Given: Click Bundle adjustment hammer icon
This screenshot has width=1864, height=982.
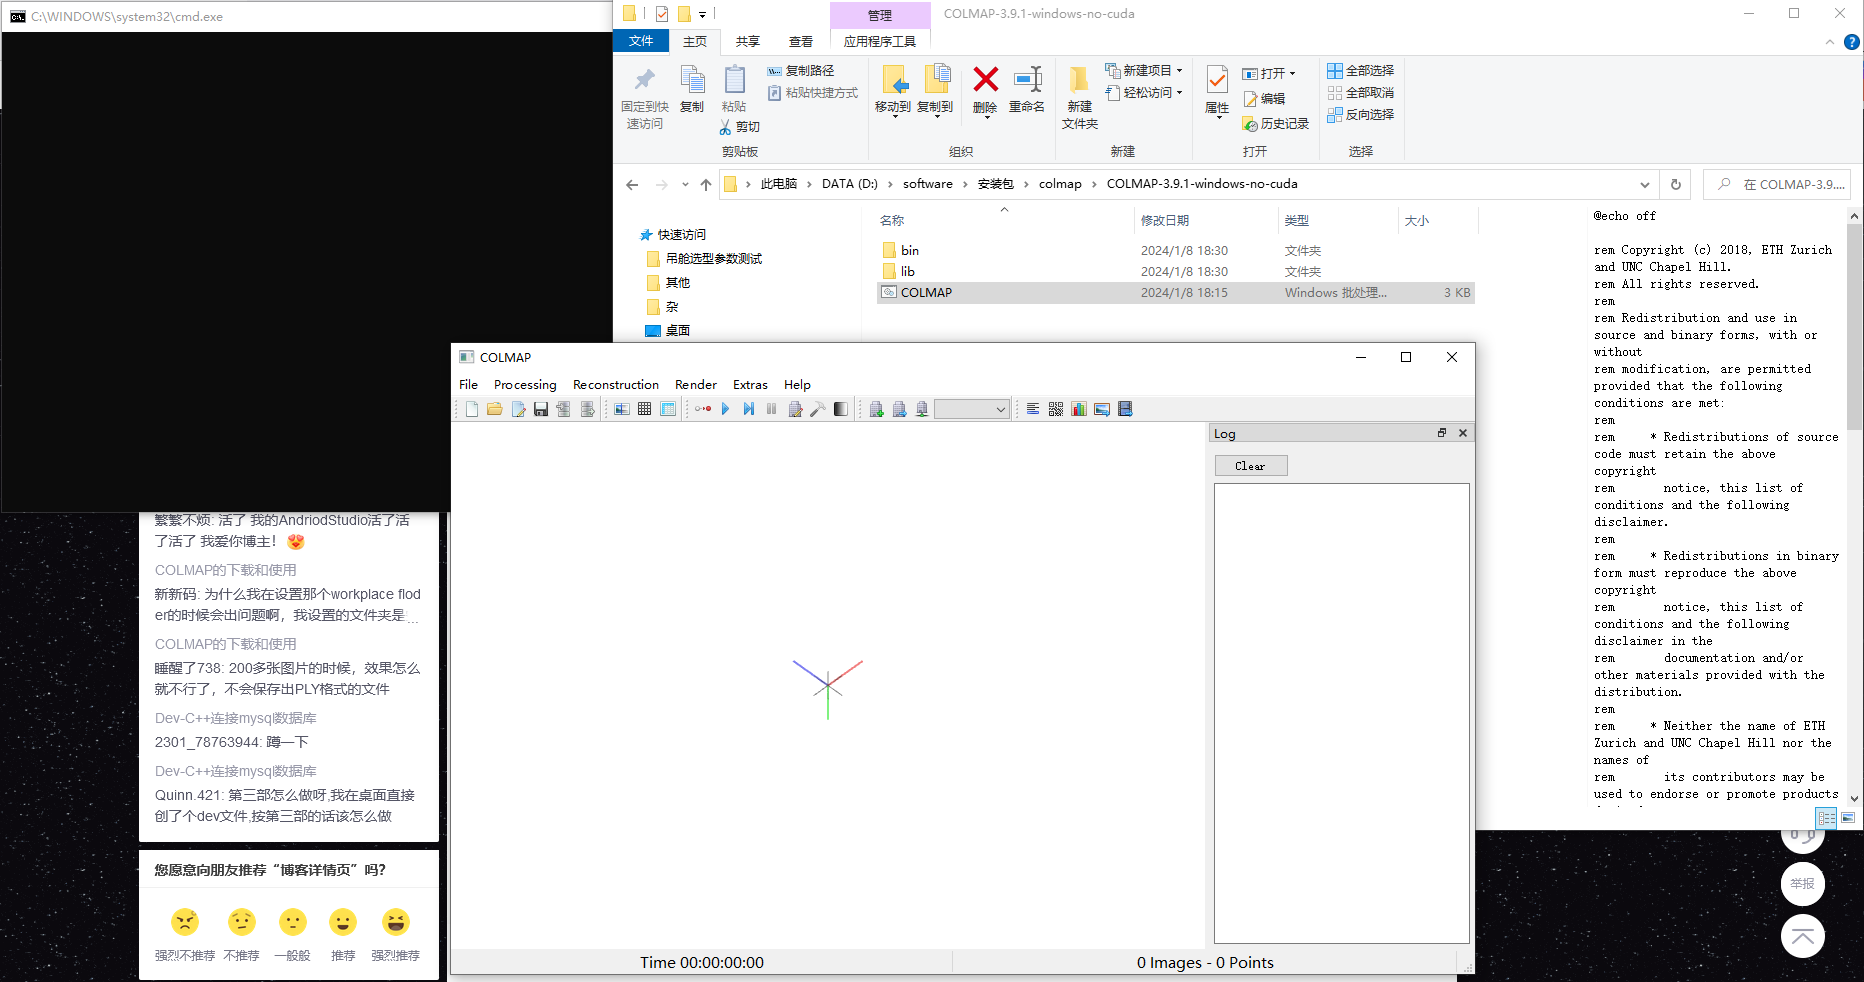Looking at the screenshot, I should (x=818, y=409).
